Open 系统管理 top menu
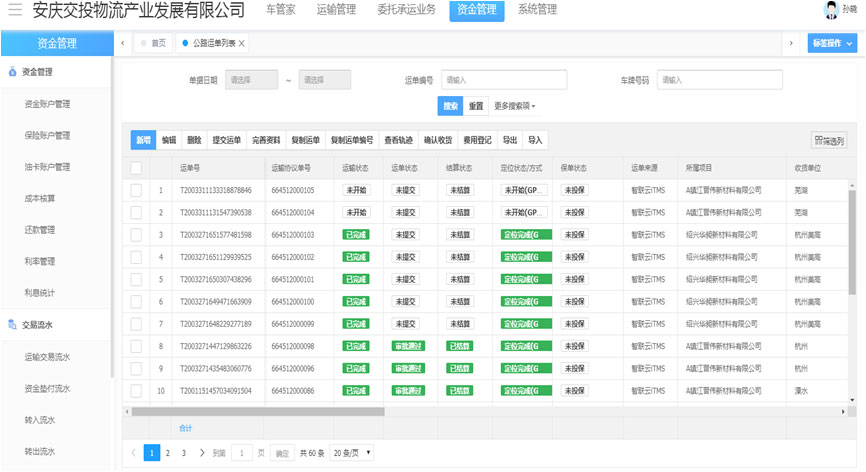Viewport: 866px width, 472px height. click(537, 9)
